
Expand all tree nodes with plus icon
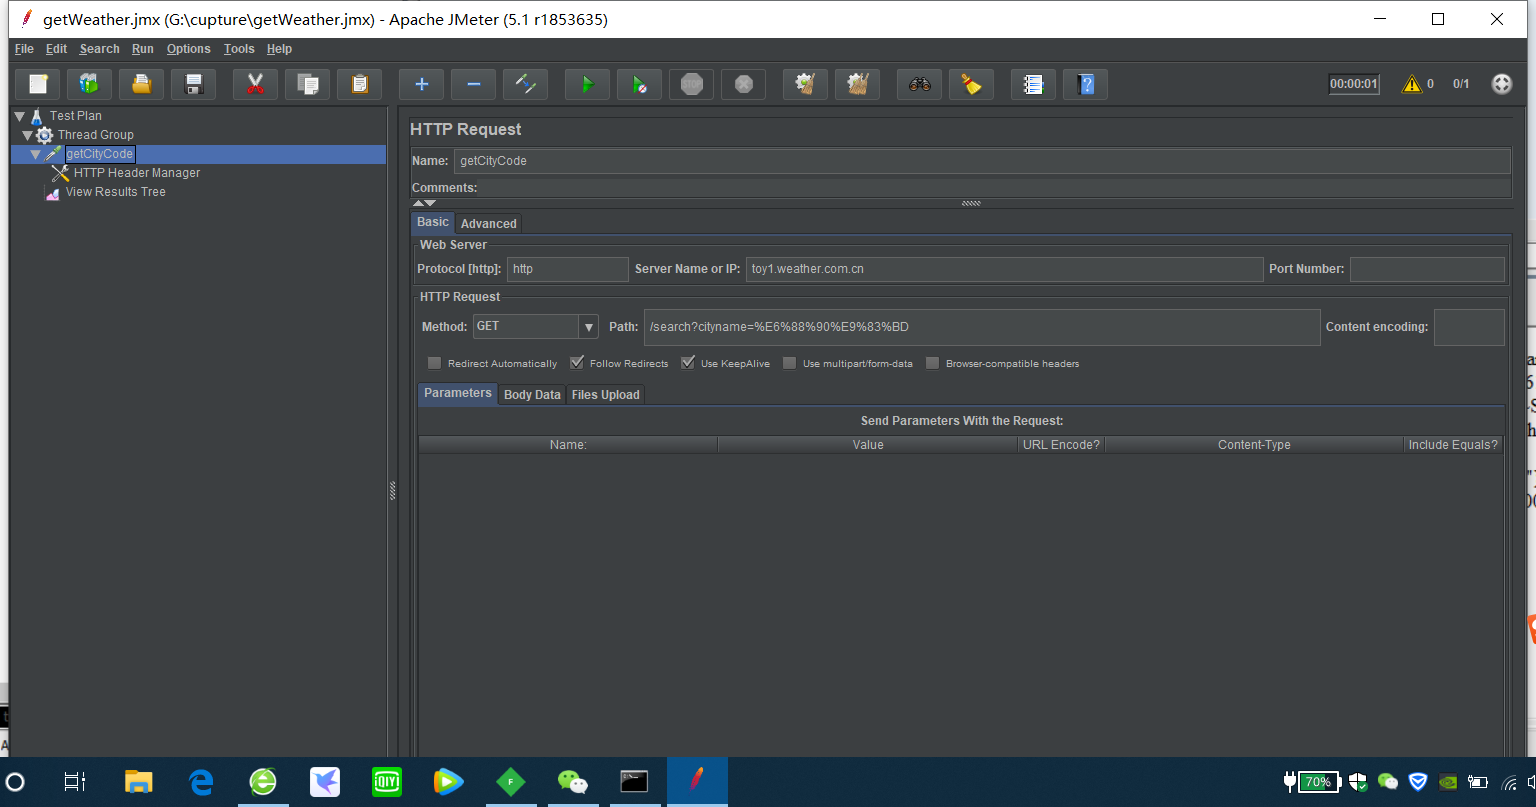[x=422, y=85]
